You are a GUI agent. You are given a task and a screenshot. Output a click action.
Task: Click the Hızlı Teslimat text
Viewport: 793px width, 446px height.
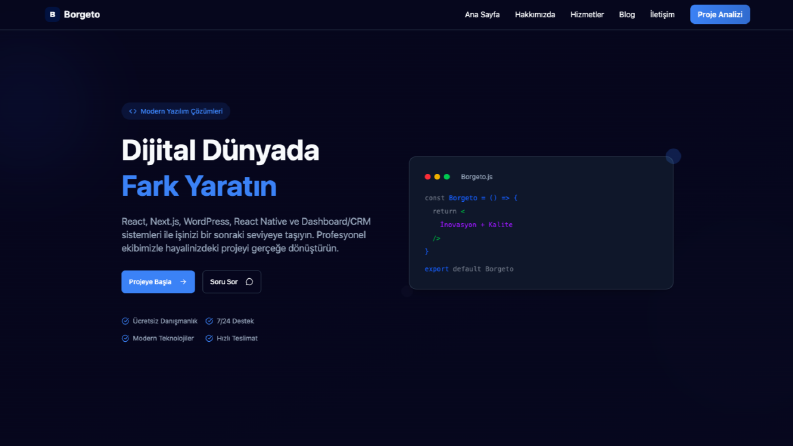tap(237, 338)
